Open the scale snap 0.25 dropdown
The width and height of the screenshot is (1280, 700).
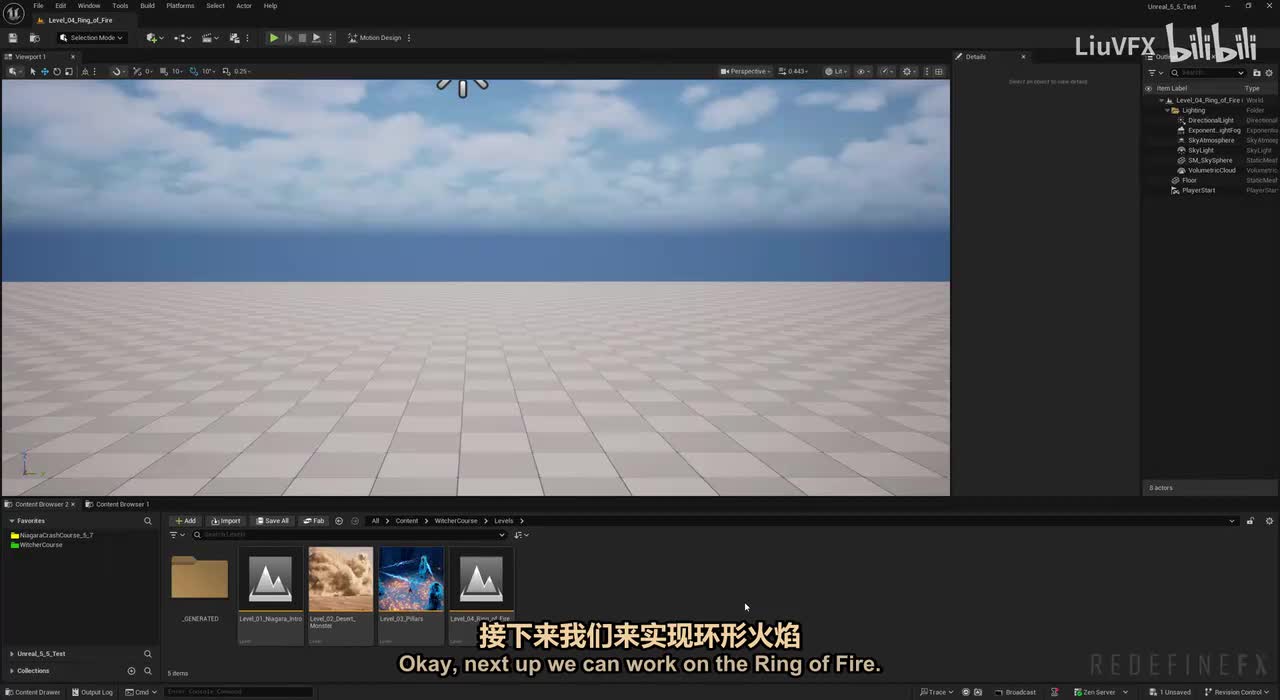(x=242, y=72)
